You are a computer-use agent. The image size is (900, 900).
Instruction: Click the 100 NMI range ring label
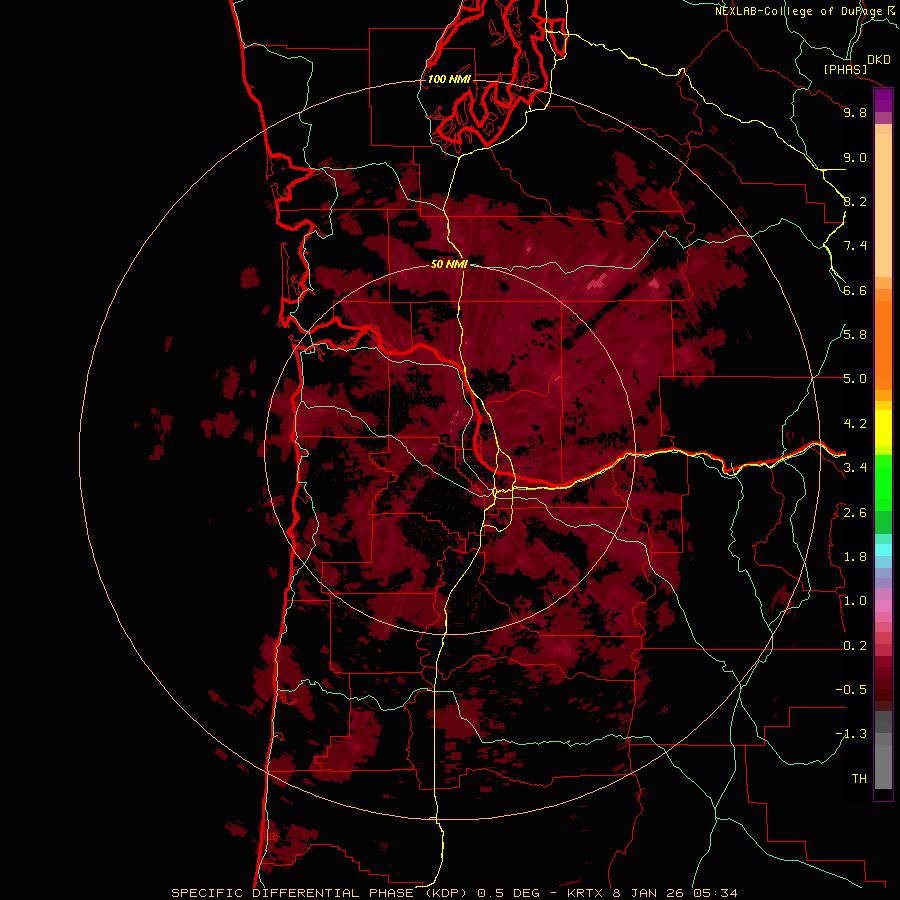coord(449,79)
